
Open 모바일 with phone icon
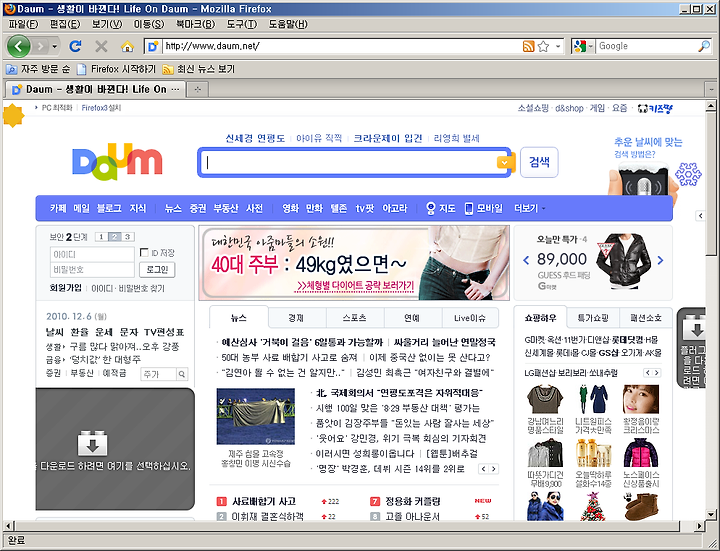484,208
